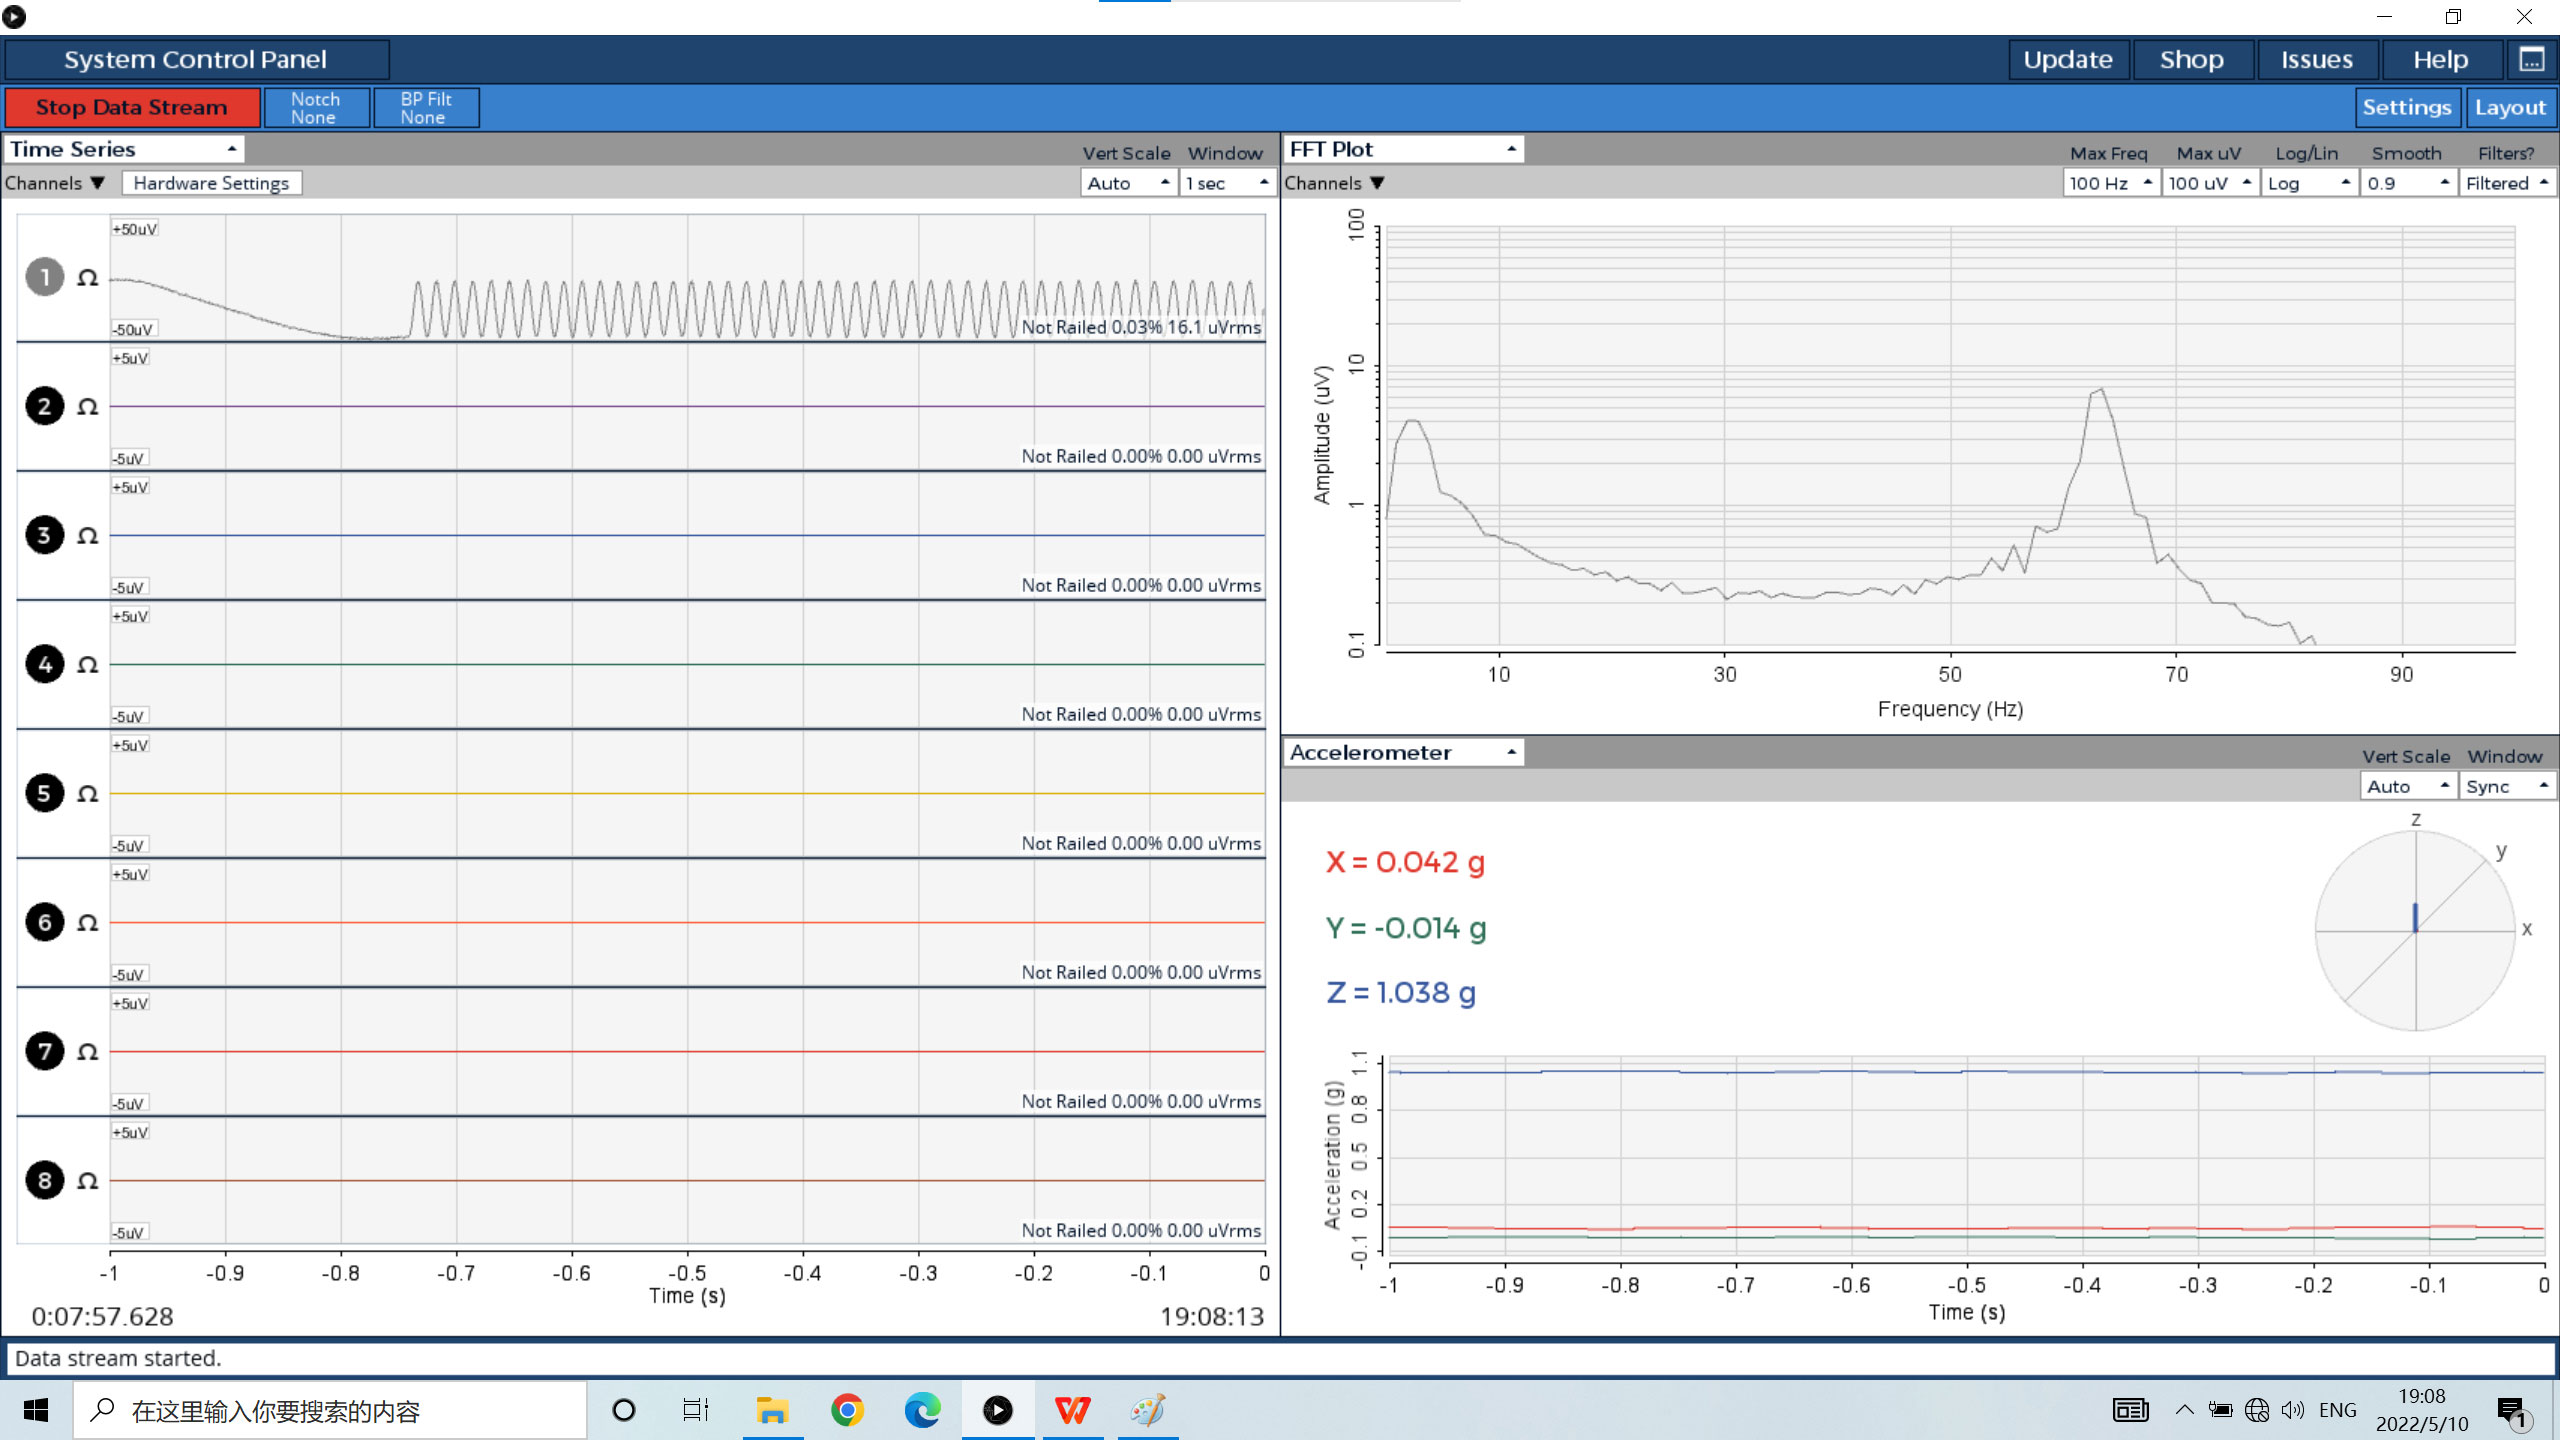Screen dimensions: 2560x1440
Task: Launch WPS Office from taskbar
Action: 1073,1411
